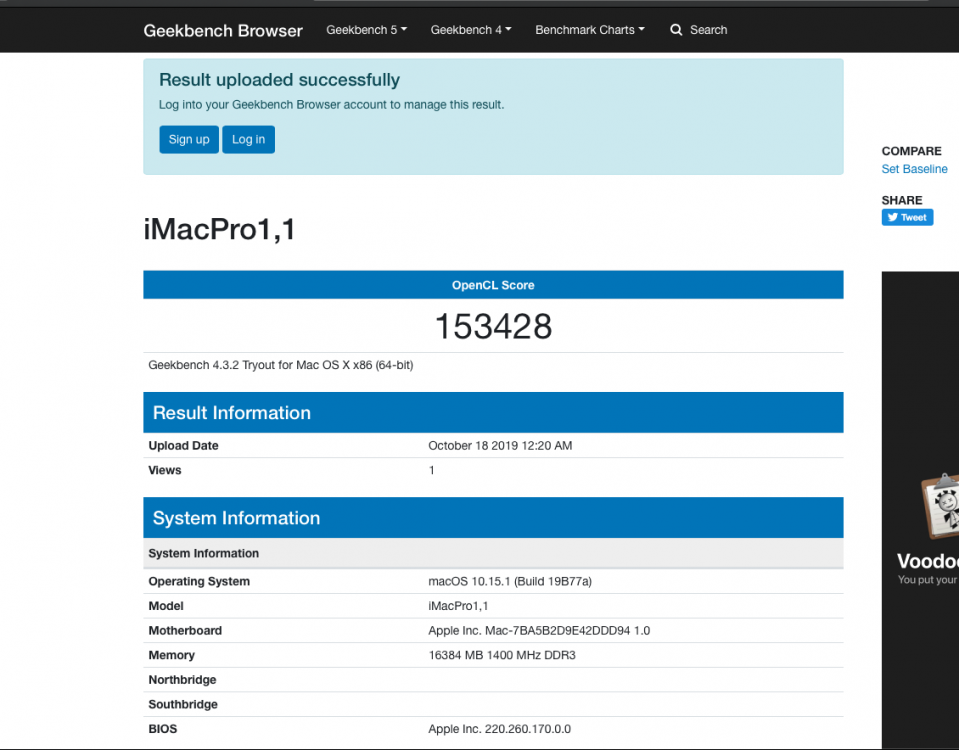The width and height of the screenshot is (959, 750).
Task: Click the OpenCL Score header bar
Action: (493, 285)
